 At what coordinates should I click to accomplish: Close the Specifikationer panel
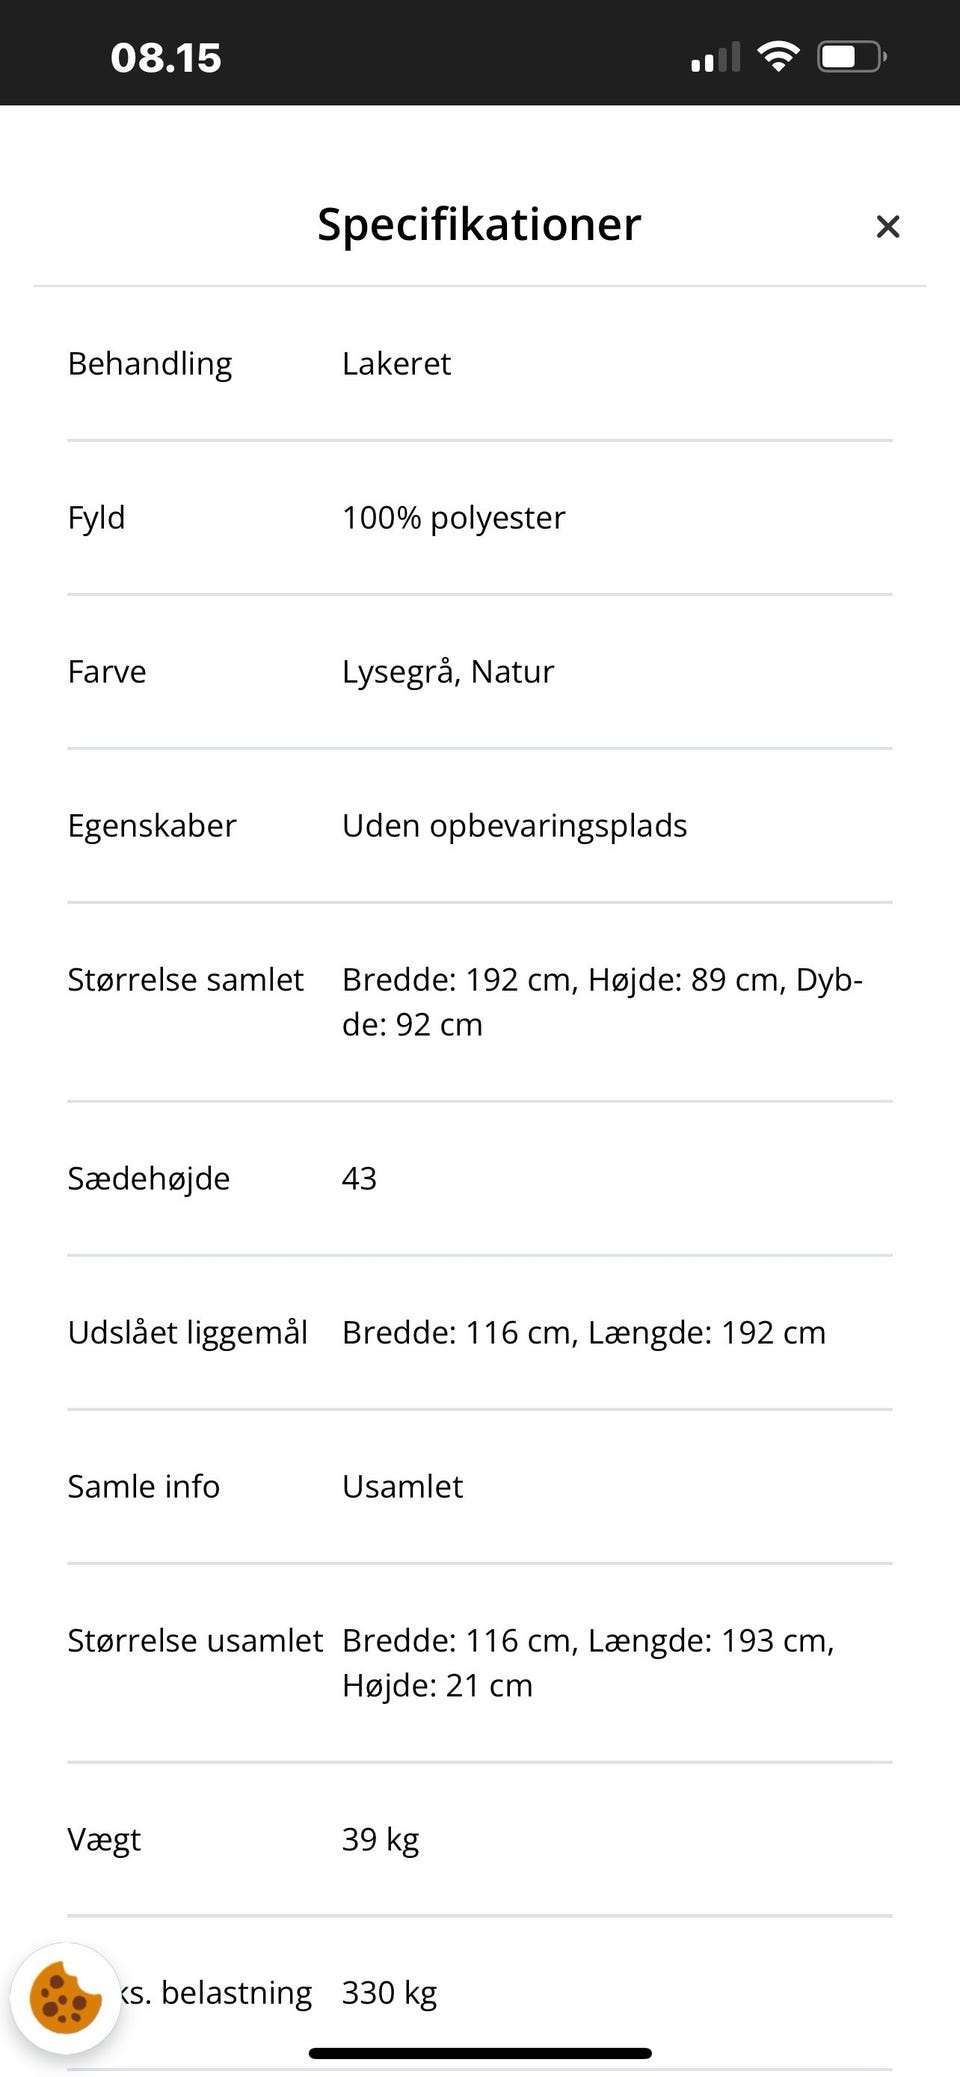point(887,227)
